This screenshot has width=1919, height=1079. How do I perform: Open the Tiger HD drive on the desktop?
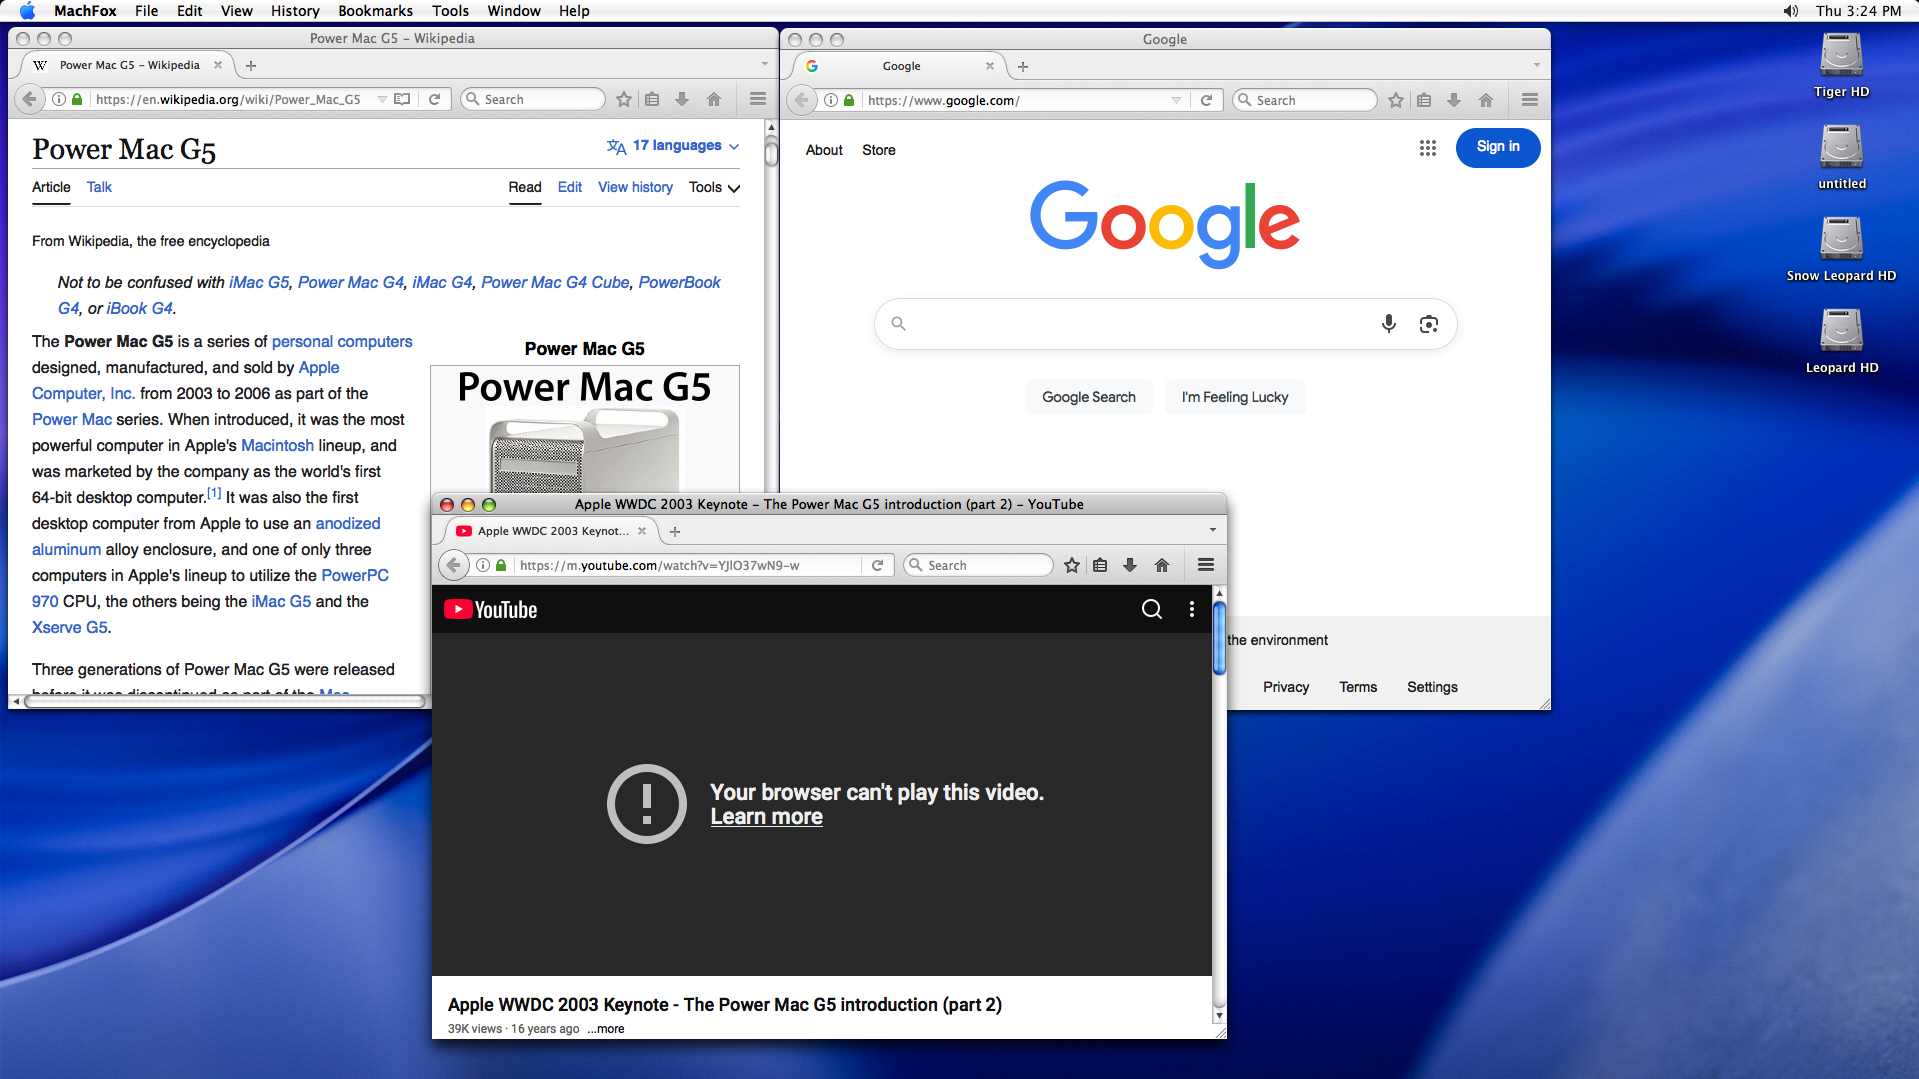point(1841,65)
